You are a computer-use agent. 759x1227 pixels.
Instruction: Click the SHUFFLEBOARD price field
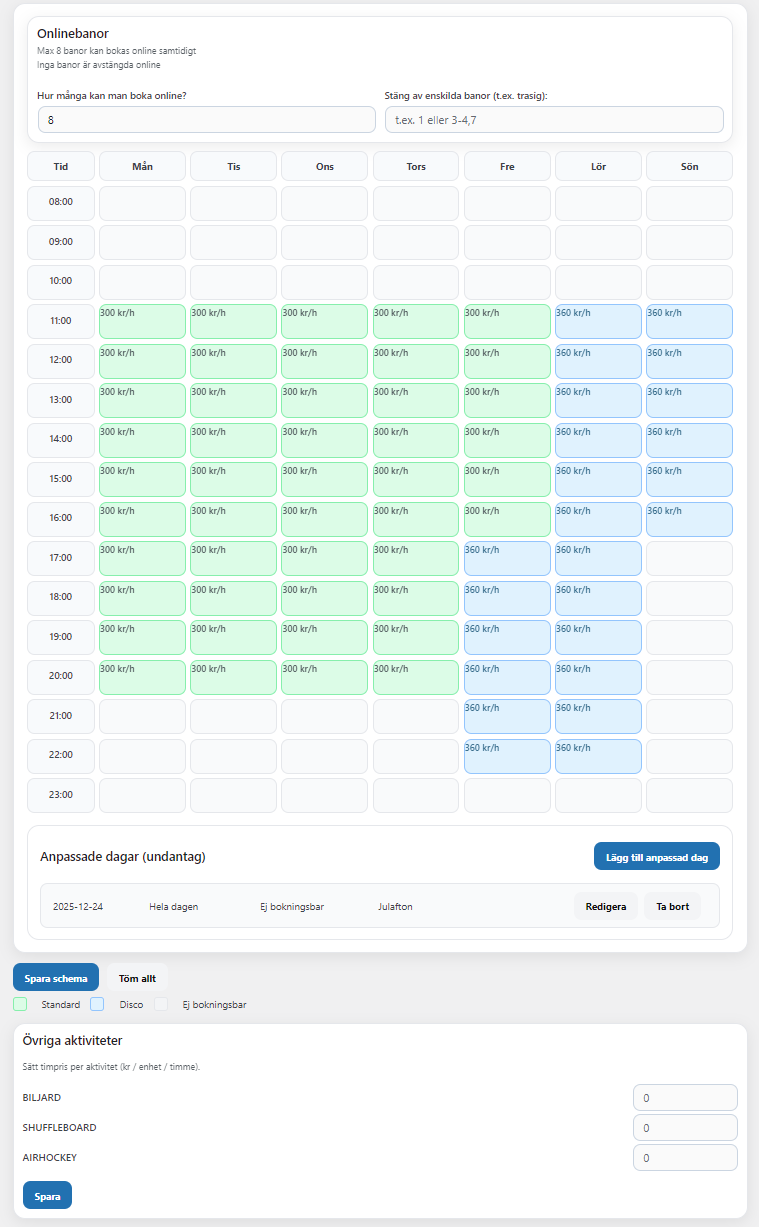tap(685, 1127)
